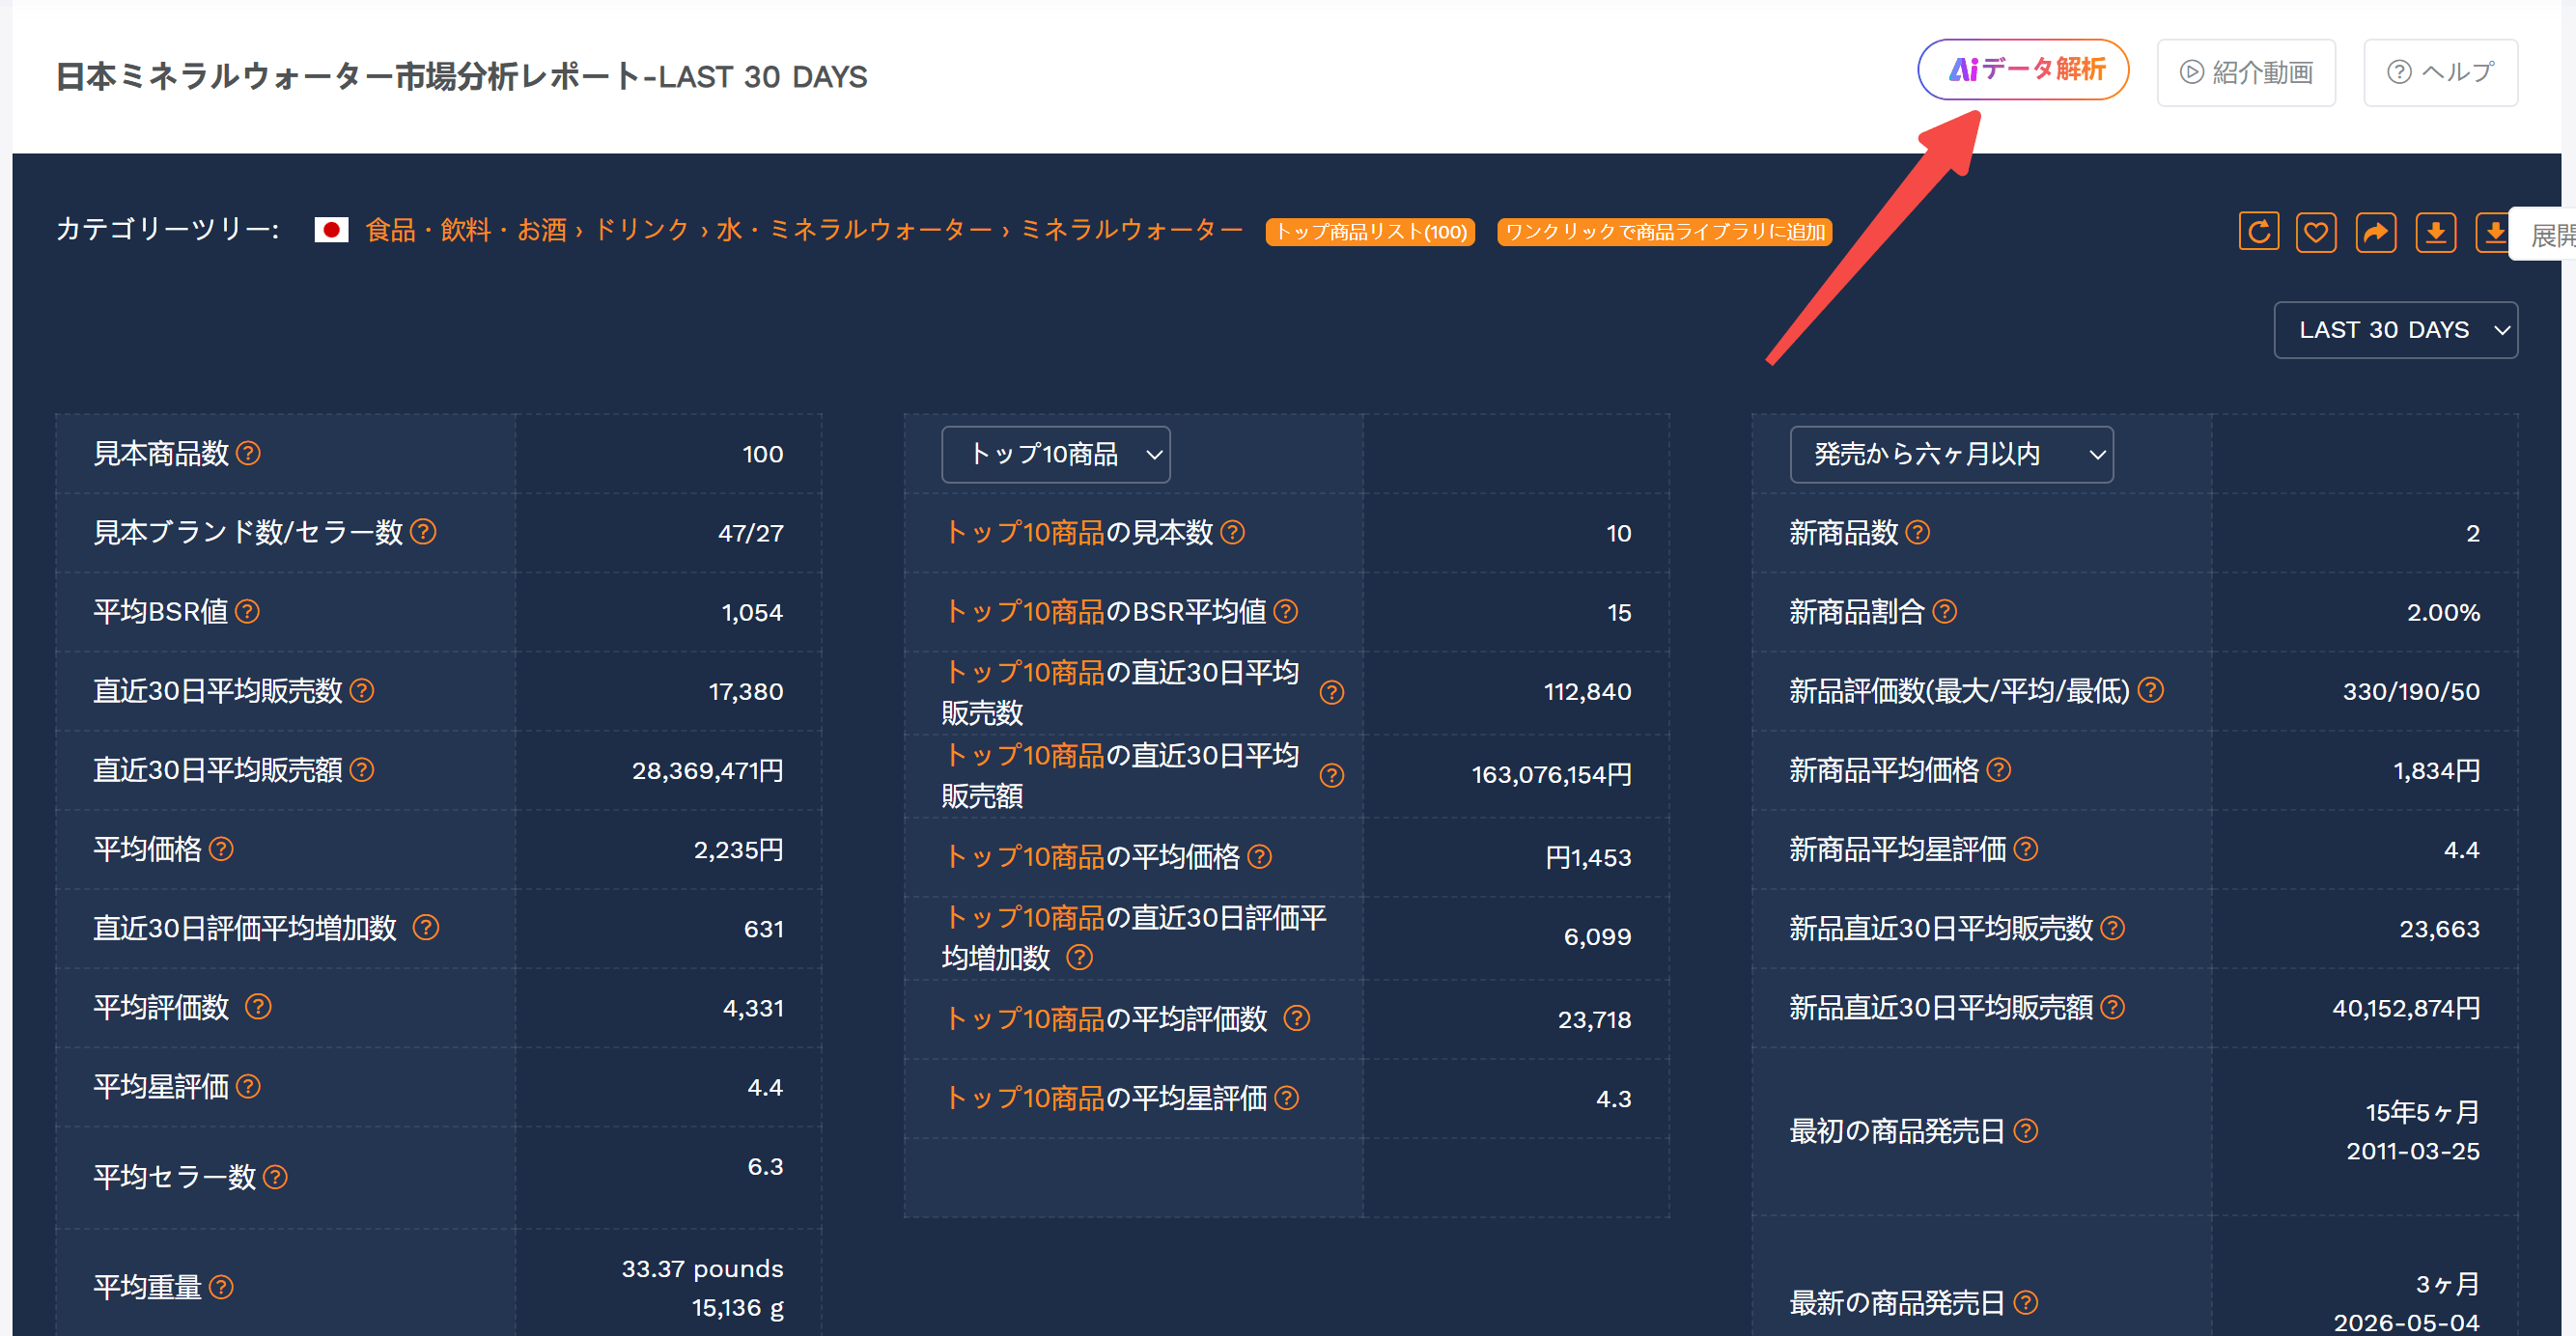Open the LAST 30 DAYS period dropdown
Viewport: 2576px width, 1336px height.
[2395, 330]
